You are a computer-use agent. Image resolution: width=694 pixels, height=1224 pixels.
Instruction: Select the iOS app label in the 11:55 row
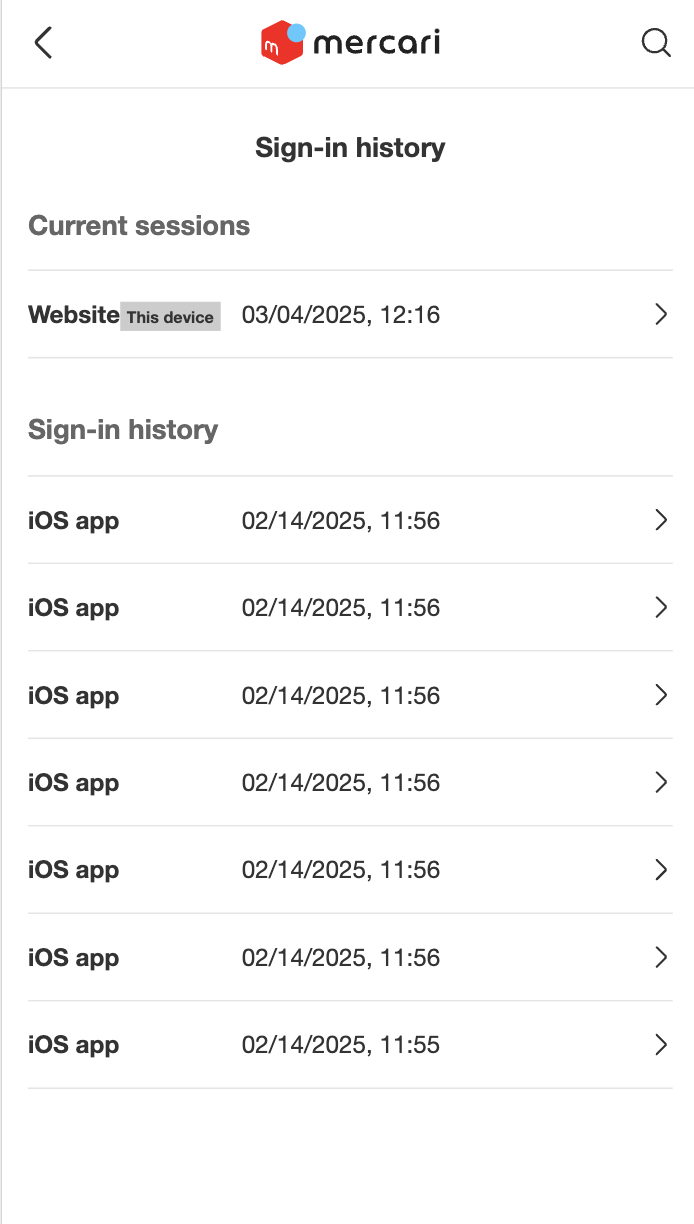tap(74, 1045)
